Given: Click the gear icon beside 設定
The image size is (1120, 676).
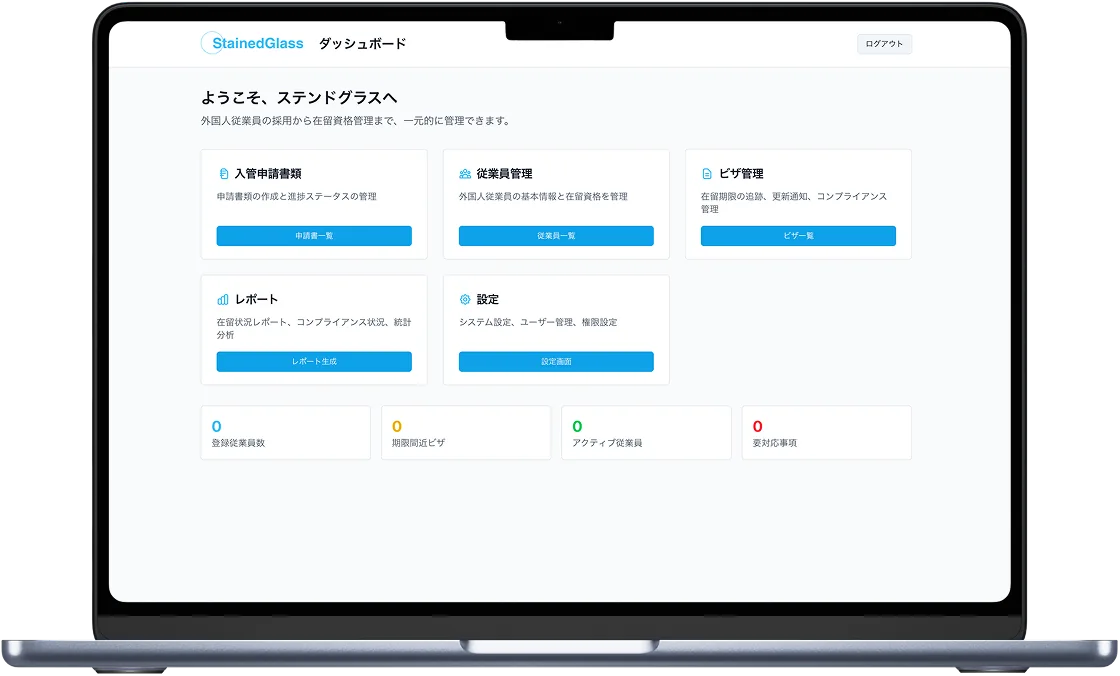Looking at the screenshot, I should 465,300.
